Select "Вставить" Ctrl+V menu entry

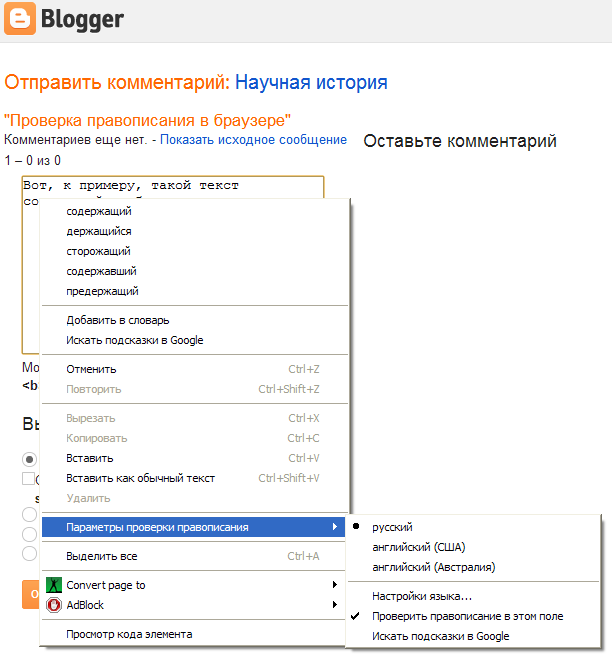tap(194, 458)
